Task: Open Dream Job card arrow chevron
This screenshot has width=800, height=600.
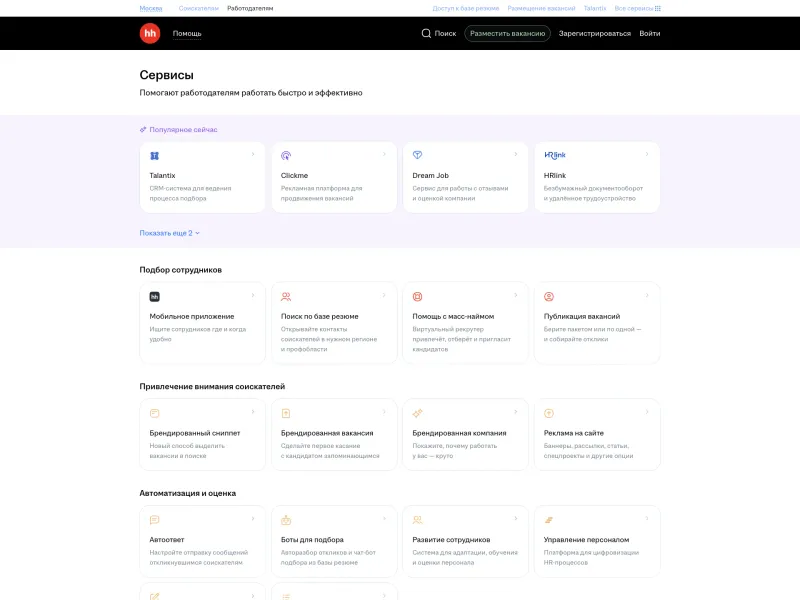Action: (516, 154)
